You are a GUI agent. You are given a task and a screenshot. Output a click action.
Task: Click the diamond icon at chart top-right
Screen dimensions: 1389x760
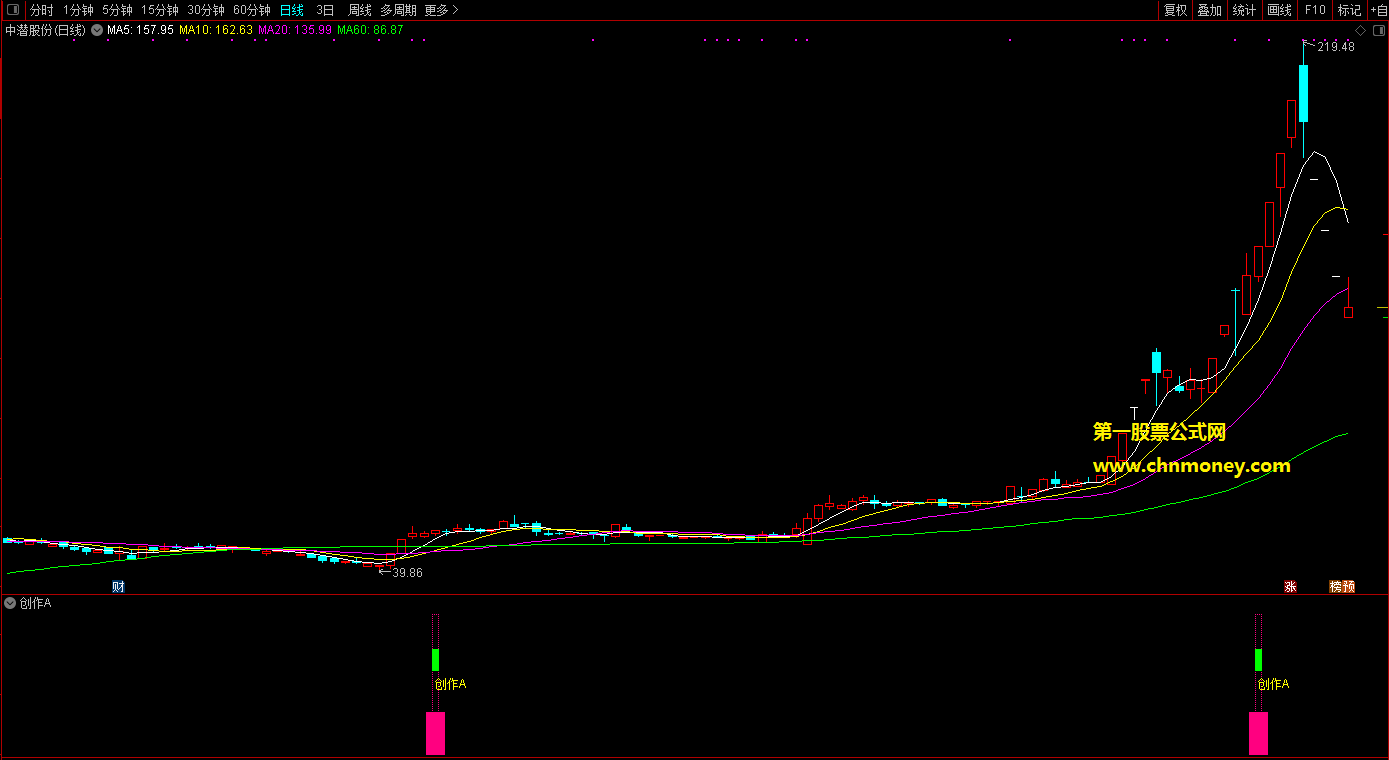click(x=1360, y=31)
